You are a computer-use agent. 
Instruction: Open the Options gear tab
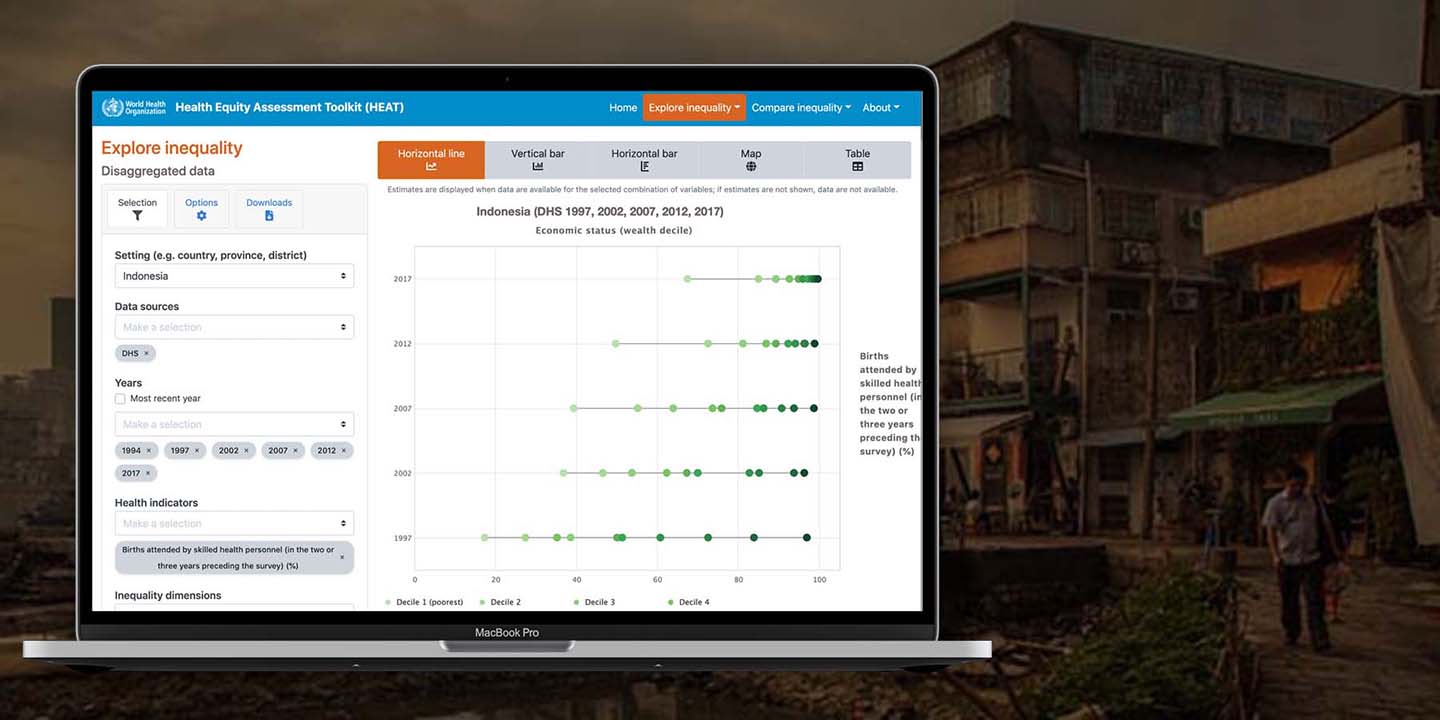click(x=201, y=209)
